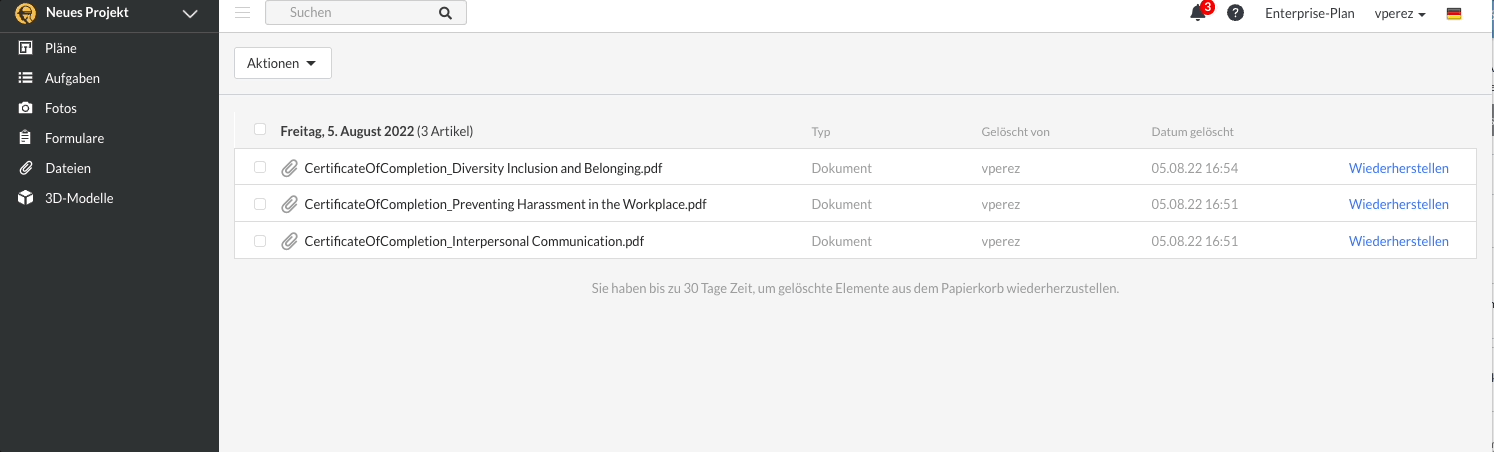Open the Aktionen dropdown

[282, 63]
